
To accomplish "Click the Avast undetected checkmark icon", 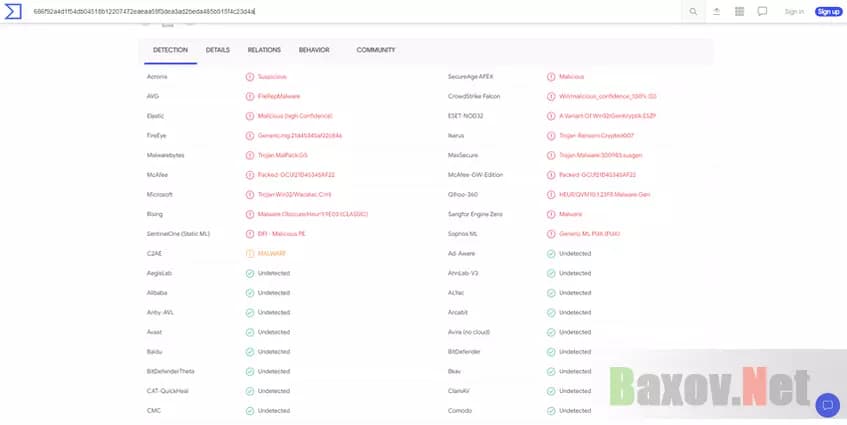I will (x=250, y=332).
